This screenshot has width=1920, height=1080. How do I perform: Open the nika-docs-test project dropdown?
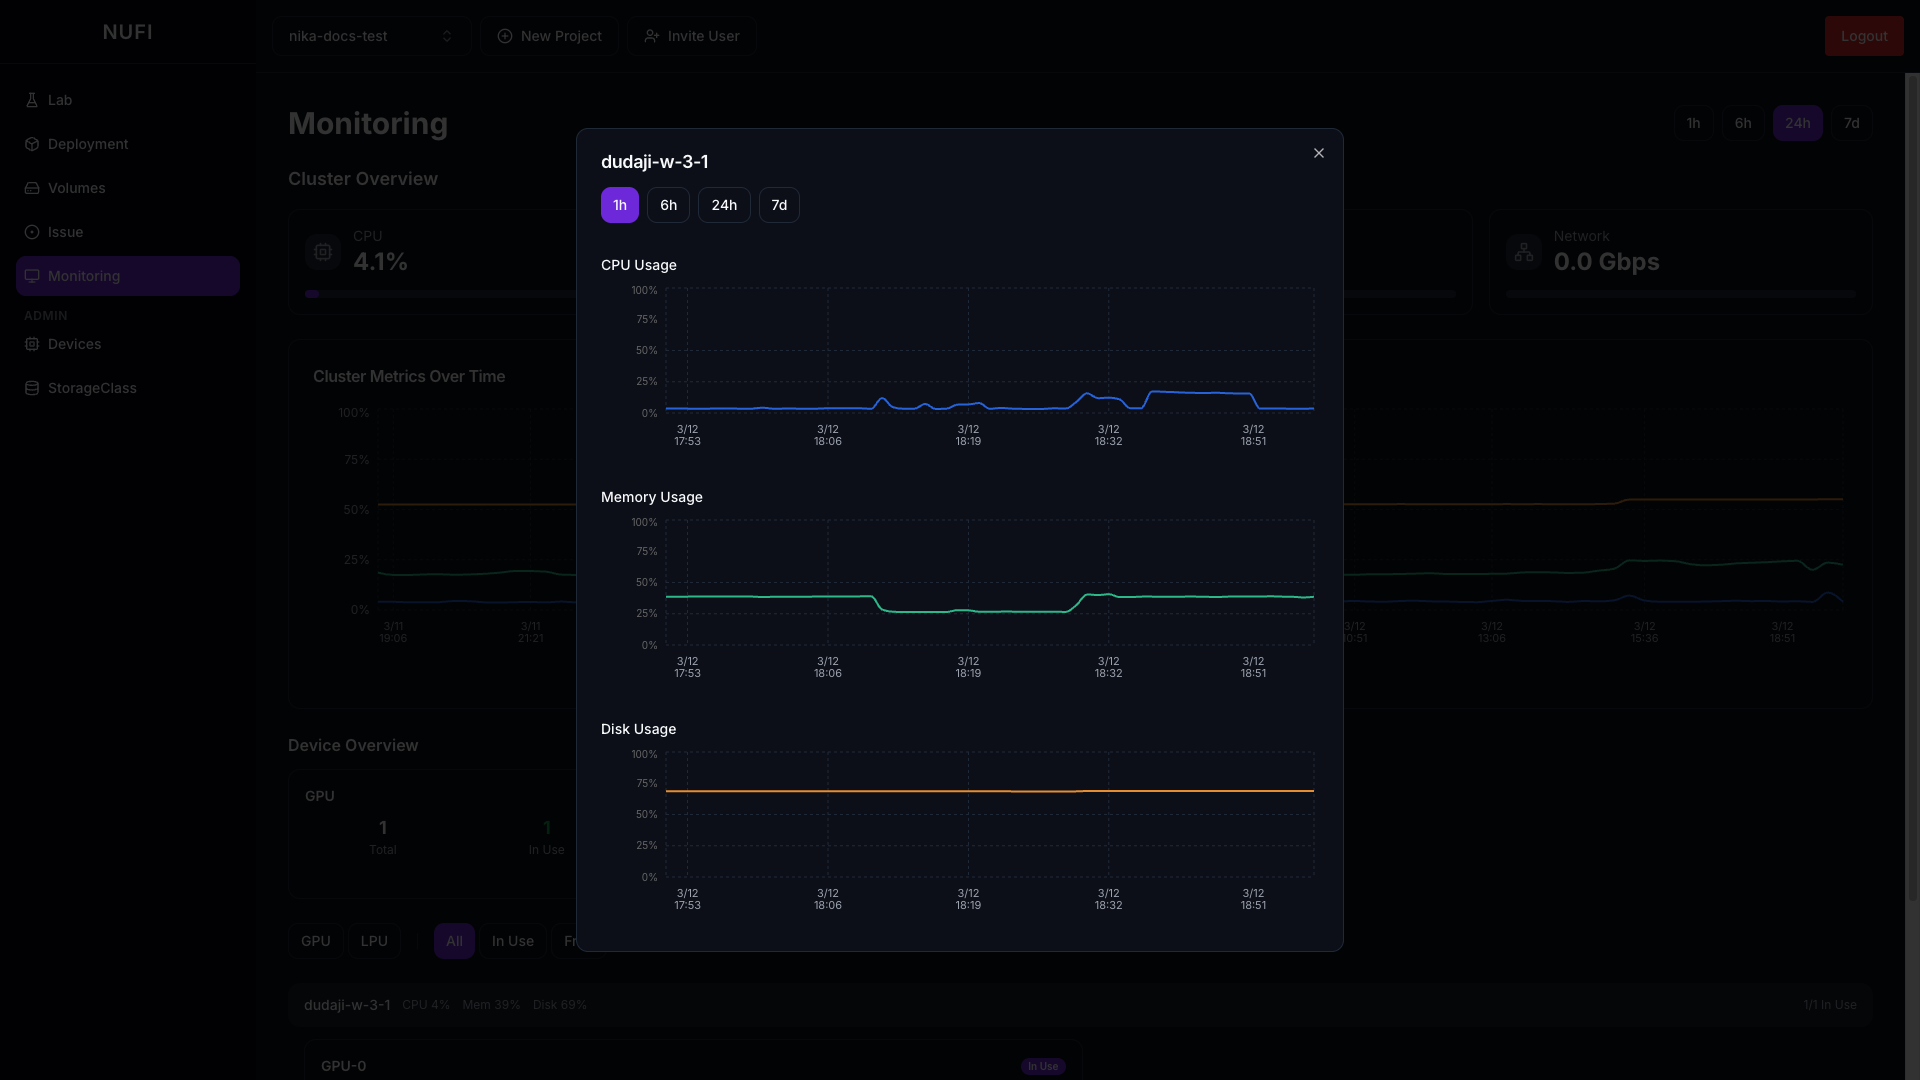[371, 36]
